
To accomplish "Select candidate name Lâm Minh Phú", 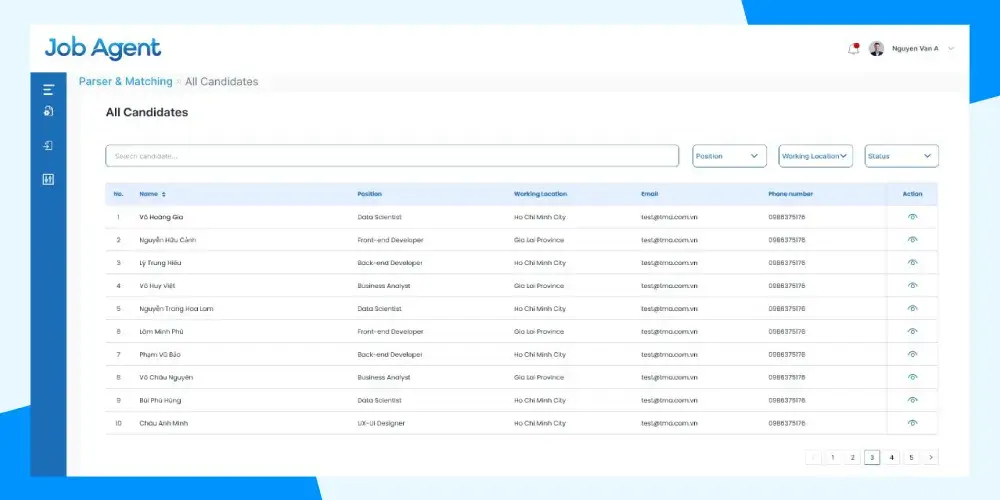I will (x=161, y=332).
